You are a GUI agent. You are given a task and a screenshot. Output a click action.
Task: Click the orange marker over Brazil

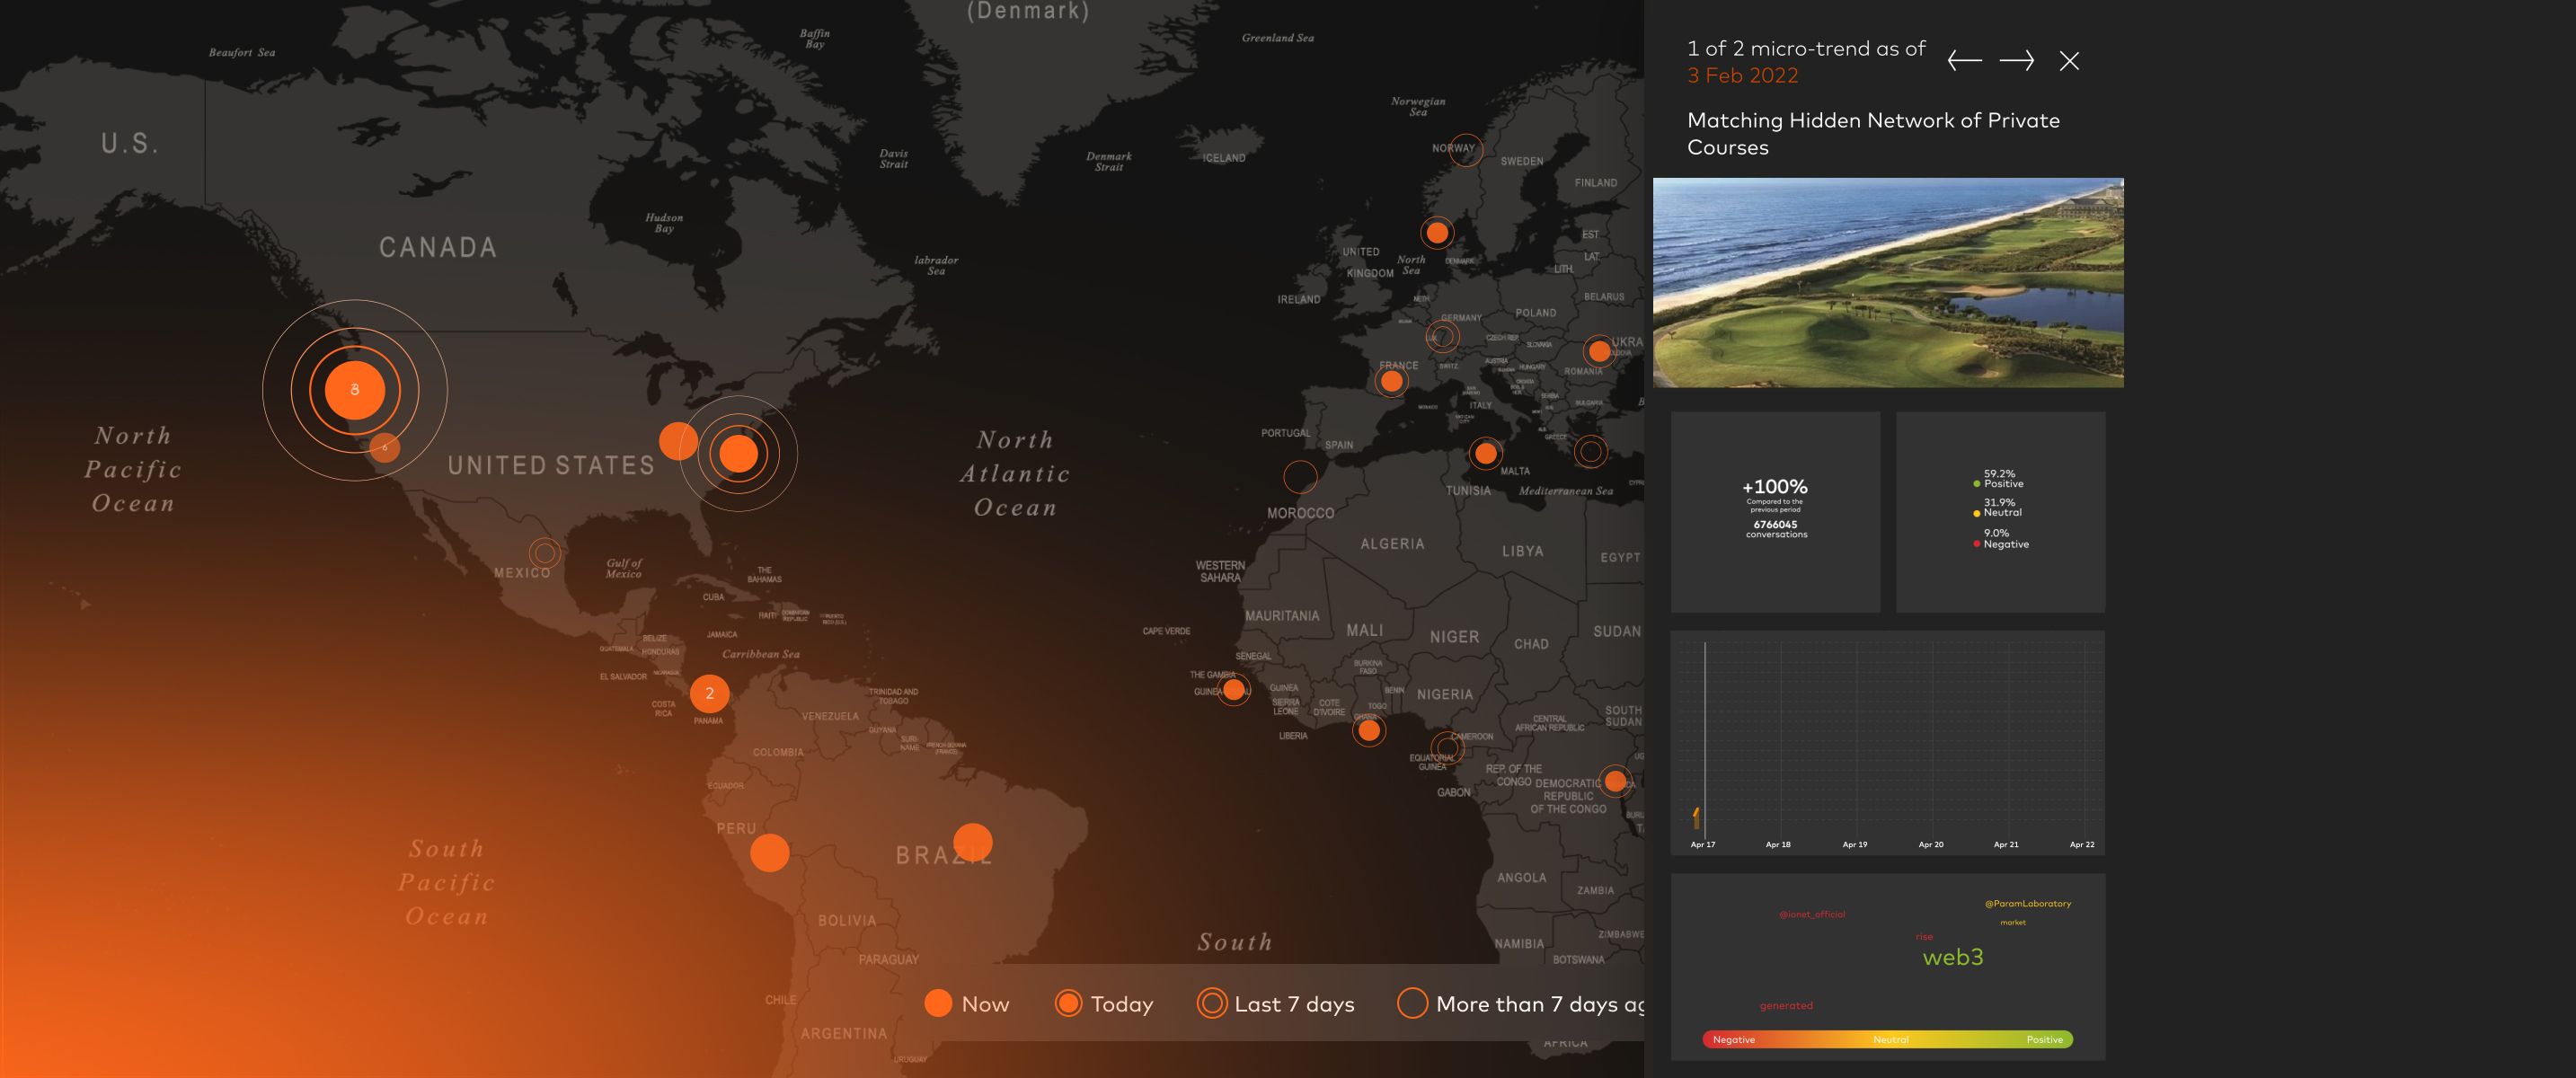point(972,843)
